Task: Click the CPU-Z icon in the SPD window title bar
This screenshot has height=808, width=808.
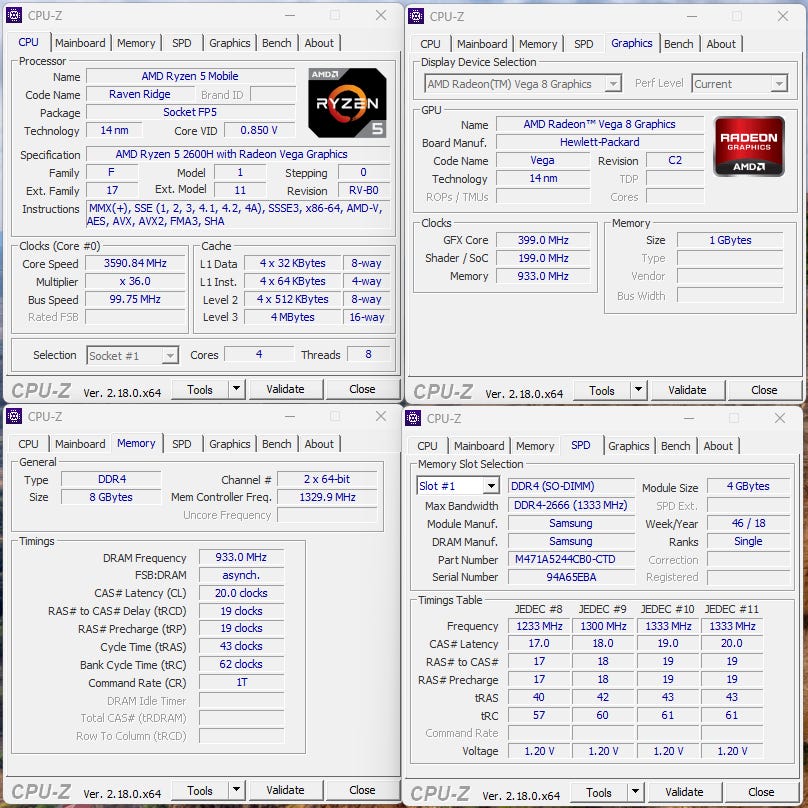Action: [x=413, y=418]
